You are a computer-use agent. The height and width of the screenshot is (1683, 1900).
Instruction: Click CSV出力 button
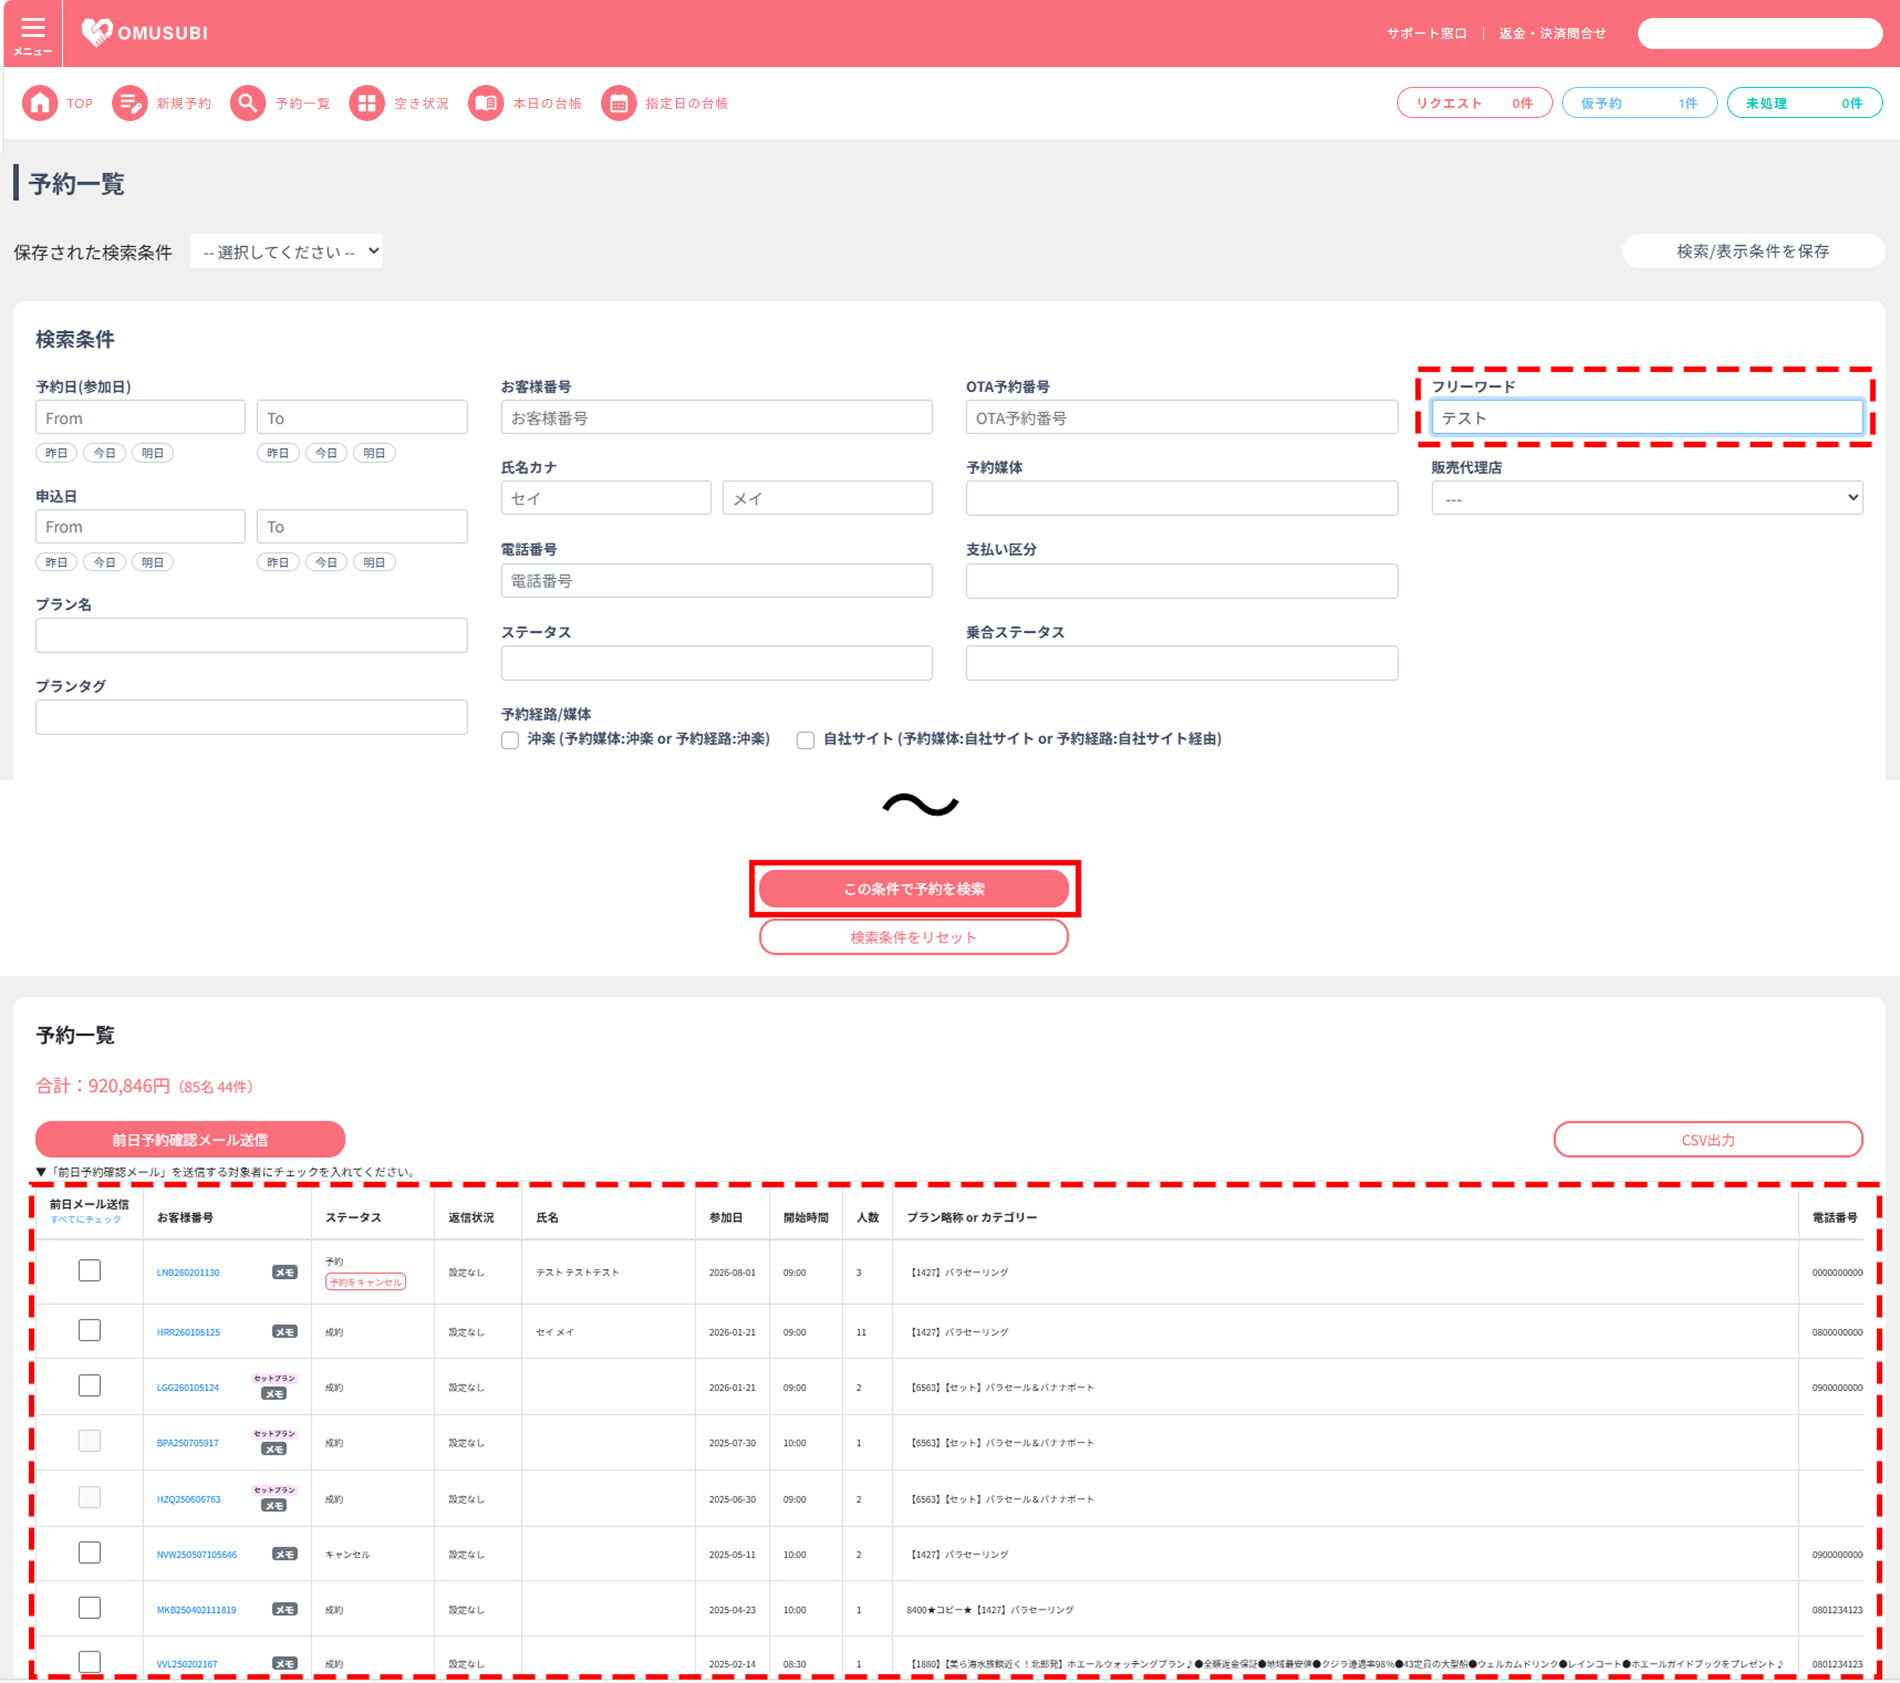[x=1708, y=1140]
